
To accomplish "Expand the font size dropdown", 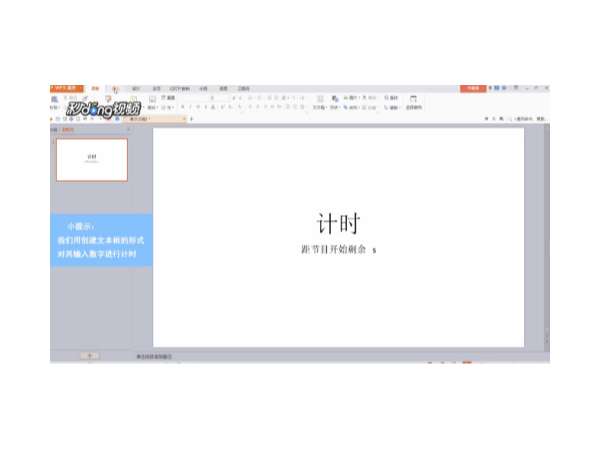I will coord(228,98).
